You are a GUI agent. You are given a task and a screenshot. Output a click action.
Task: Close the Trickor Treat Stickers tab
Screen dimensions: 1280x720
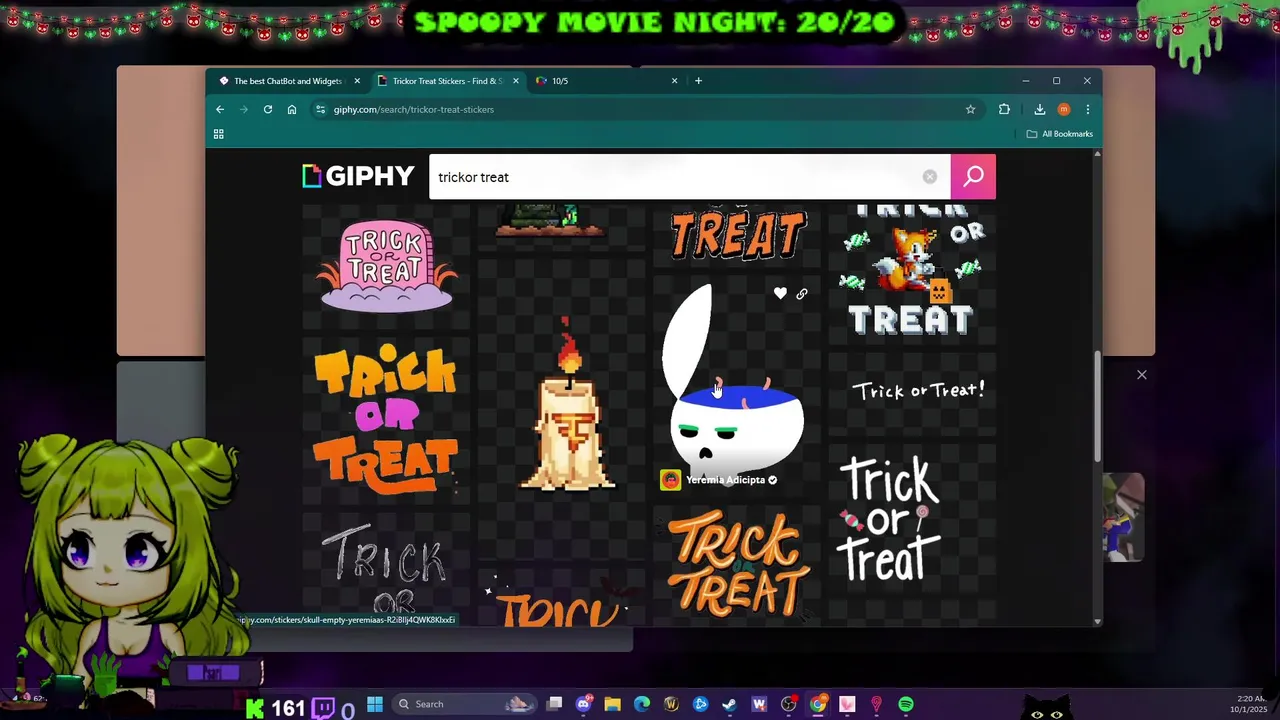point(516,81)
